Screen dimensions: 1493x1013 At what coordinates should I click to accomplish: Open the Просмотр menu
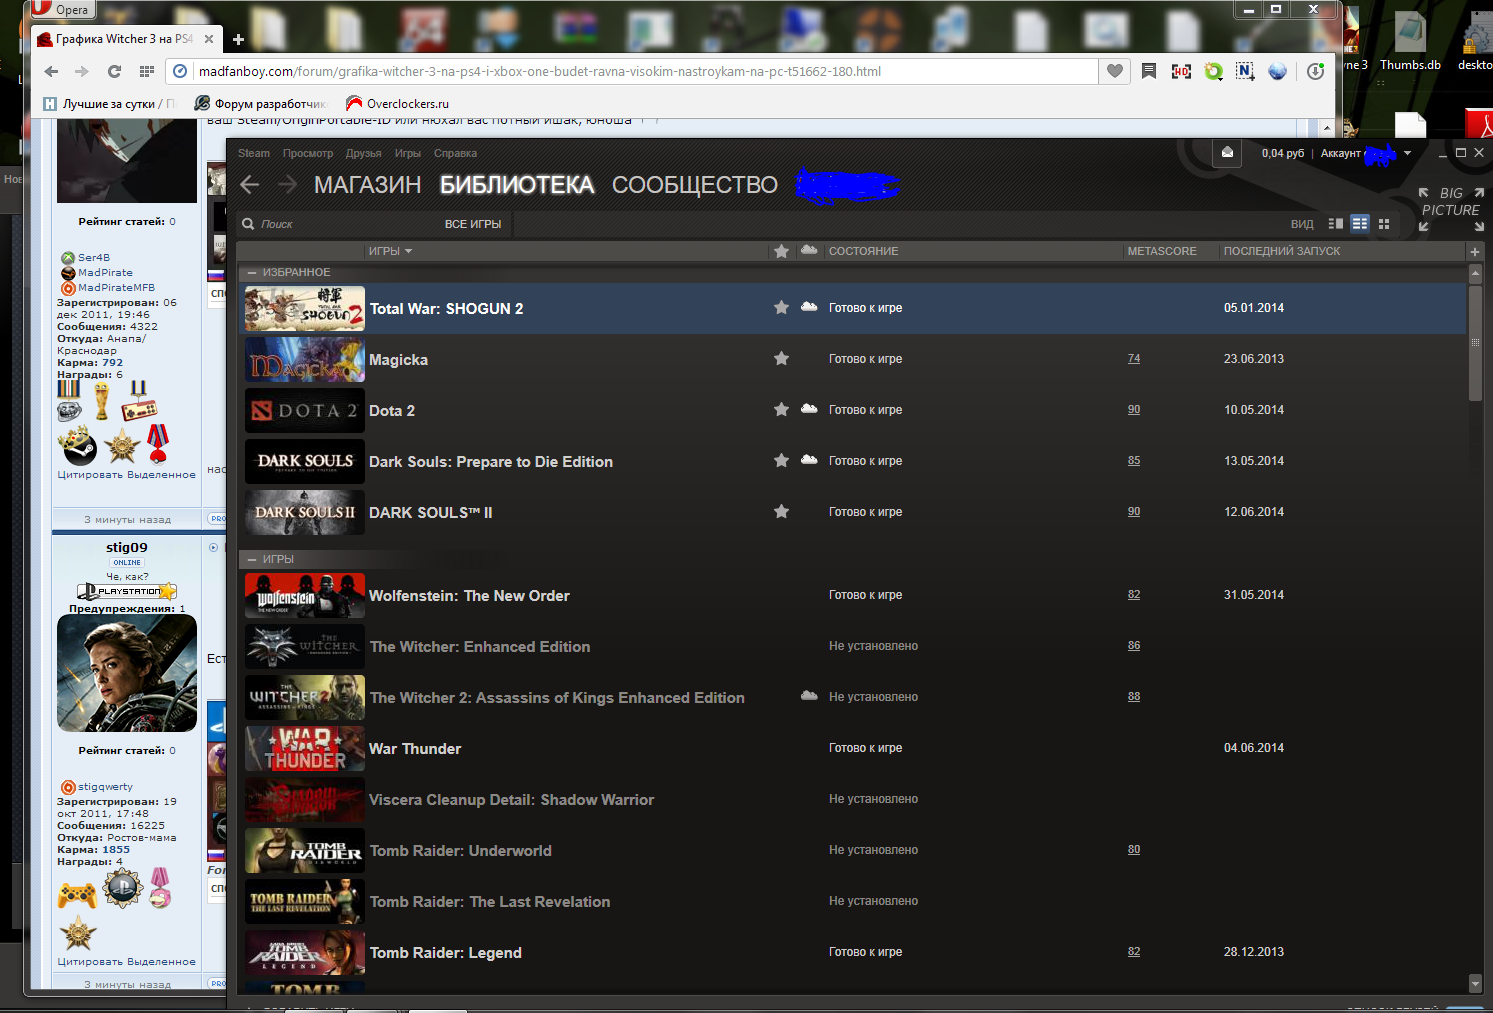pos(308,153)
